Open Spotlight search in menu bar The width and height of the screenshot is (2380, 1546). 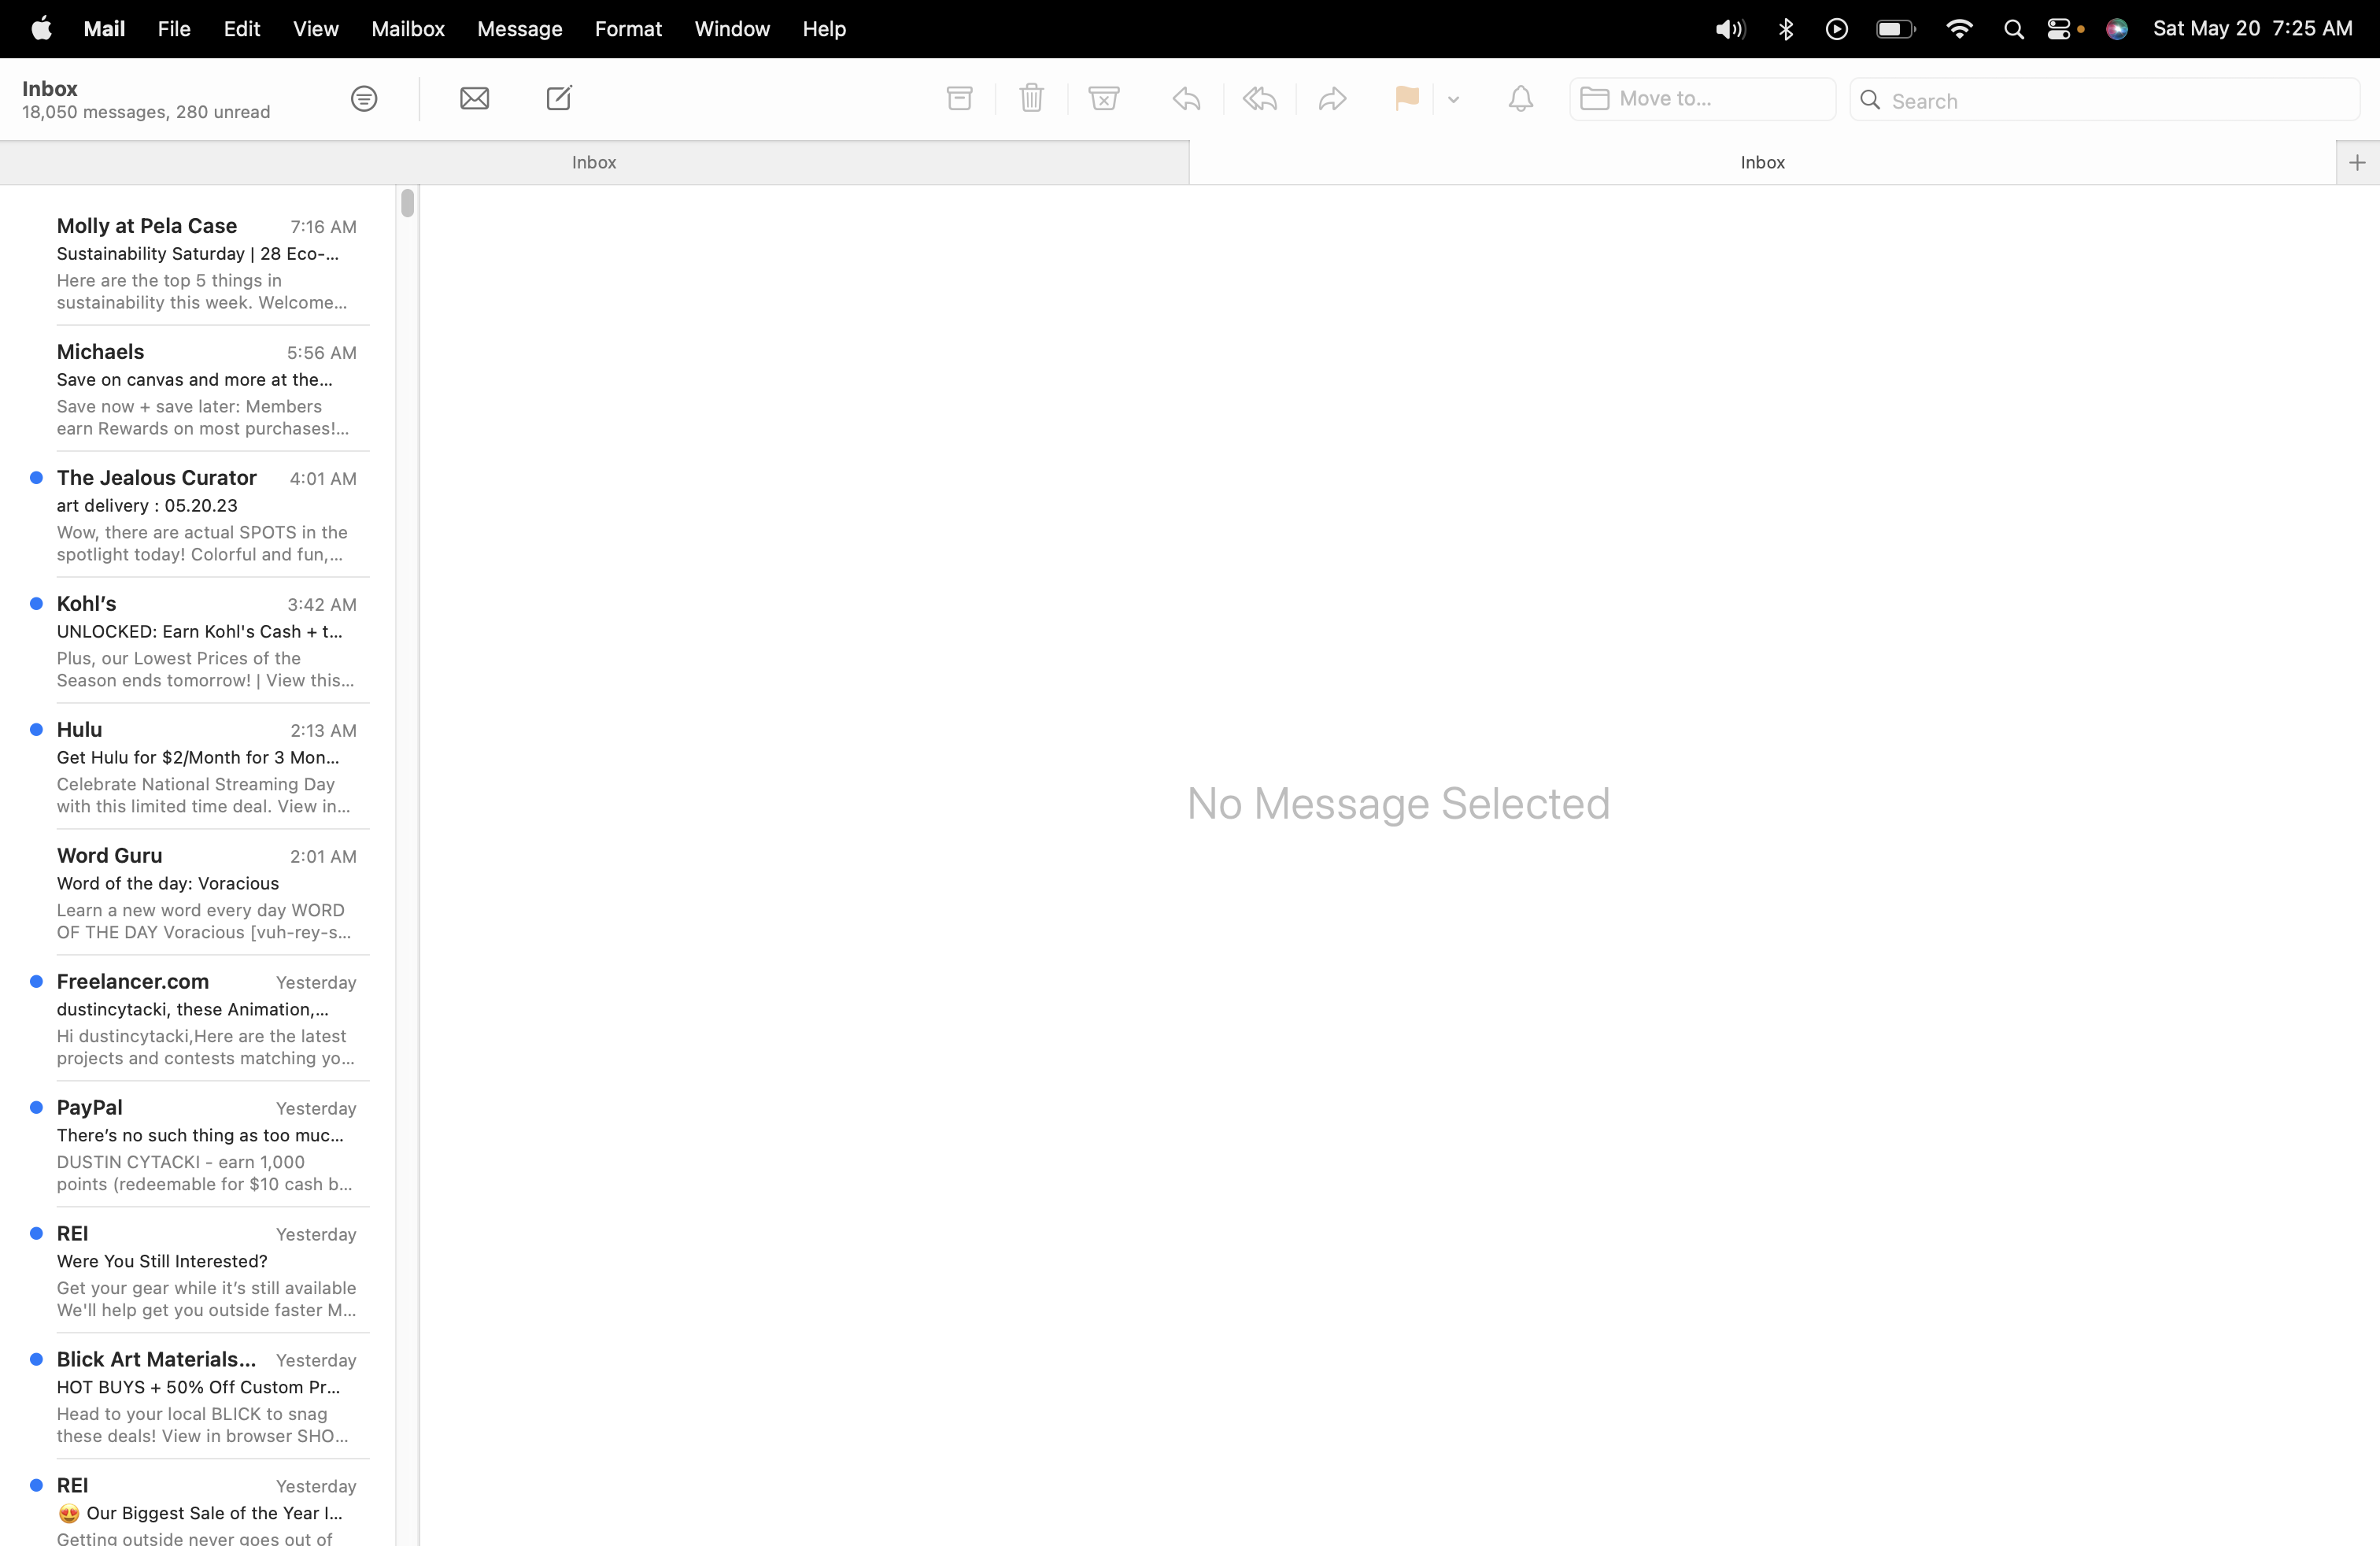(x=2014, y=29)
